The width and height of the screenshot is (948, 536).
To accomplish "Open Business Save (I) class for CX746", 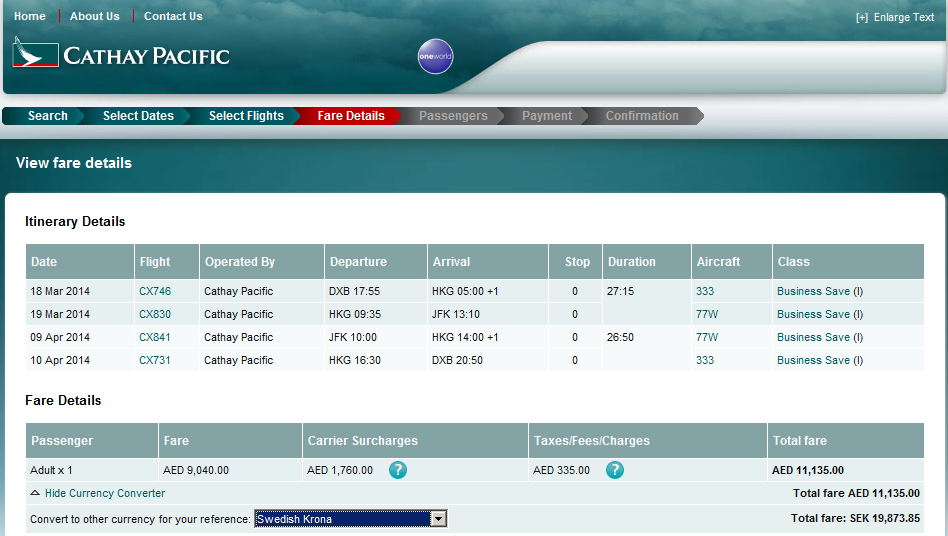I will tap(820, 291).
